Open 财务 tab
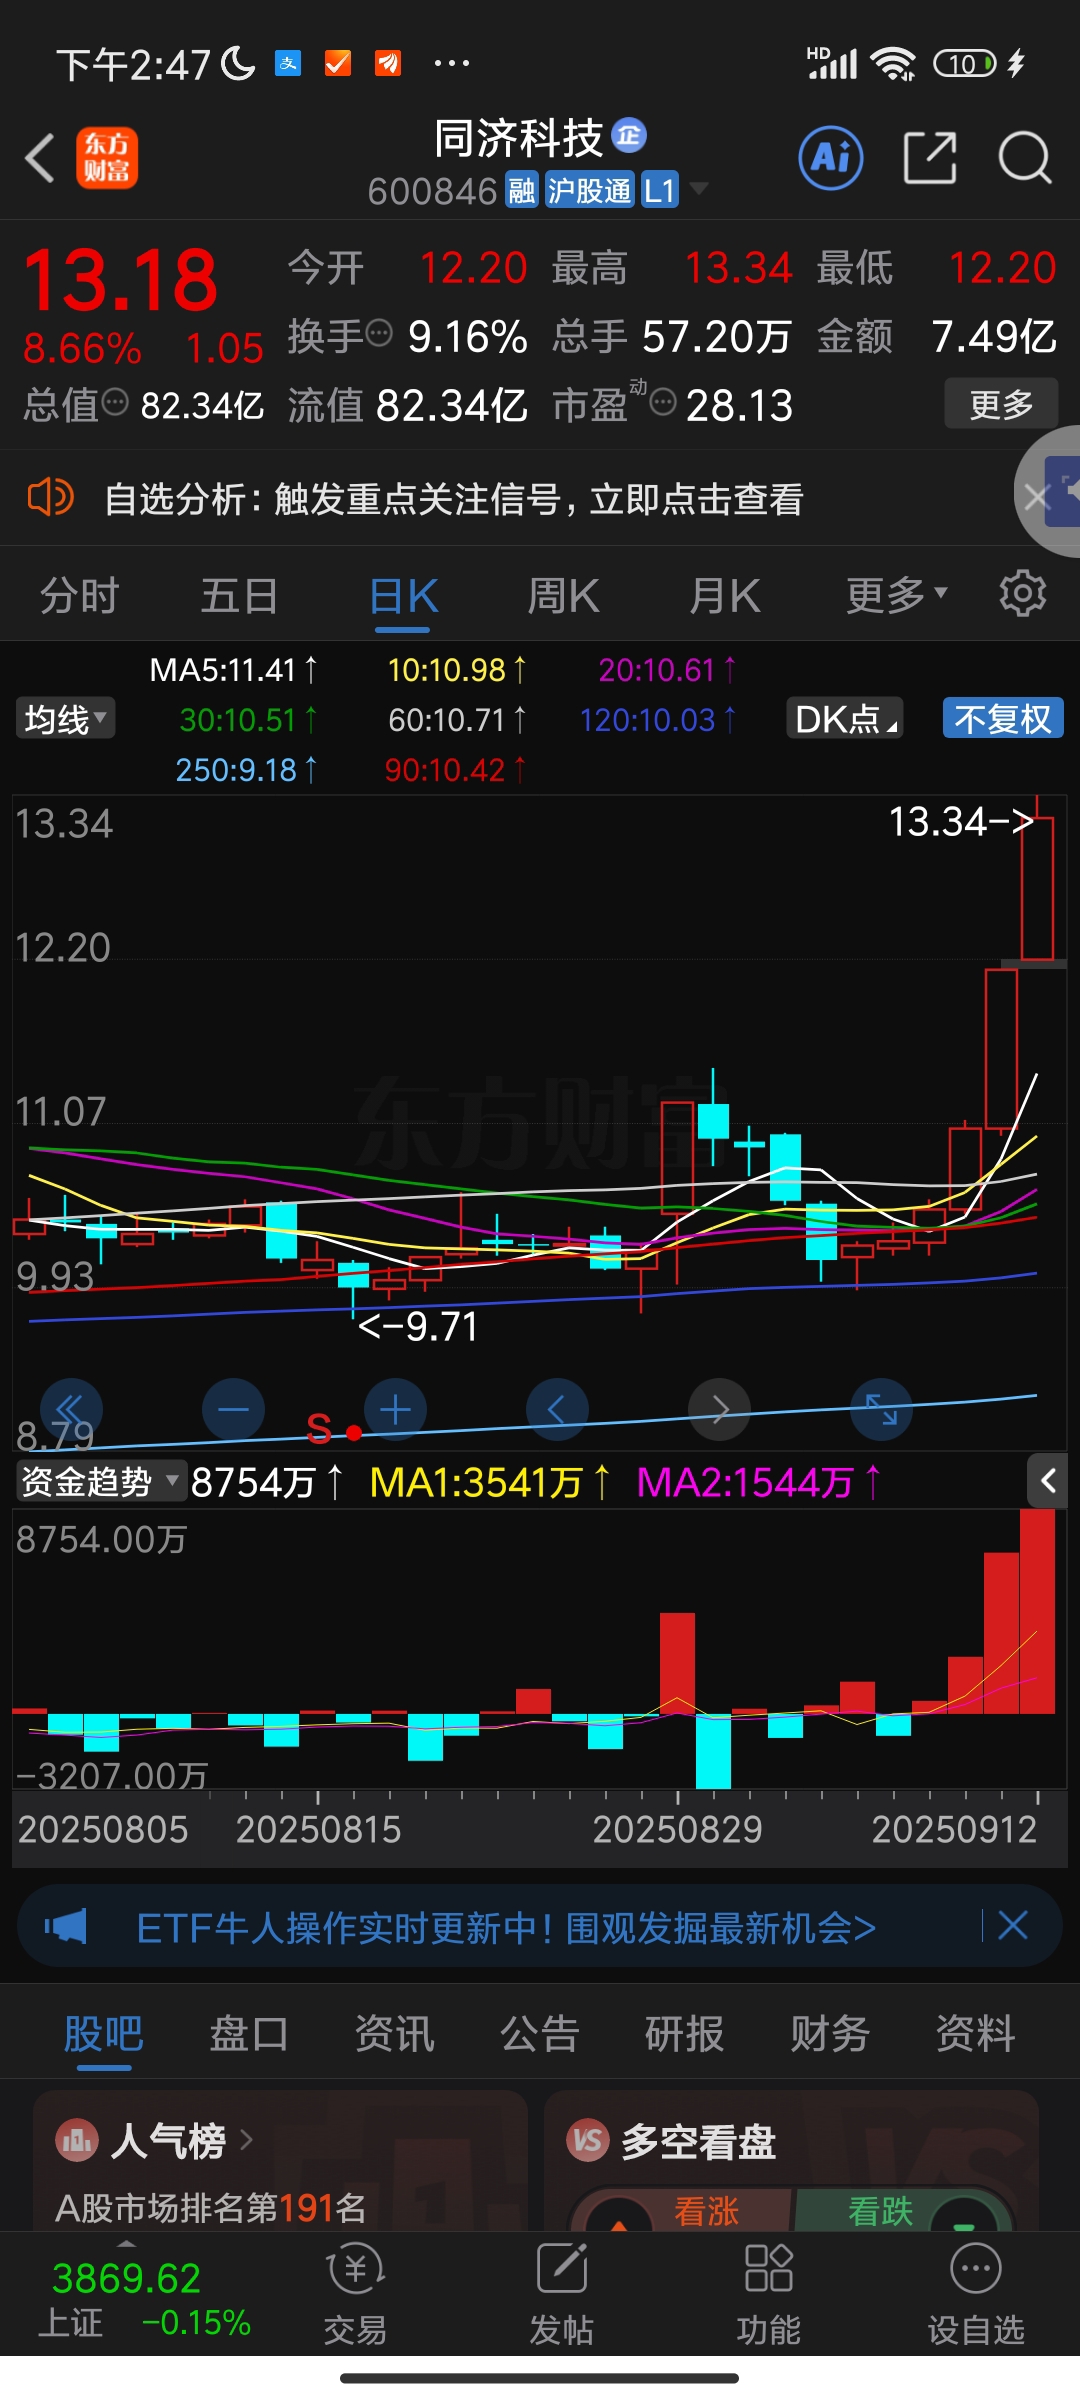This screenshot has height=2400, width=1080. pos(830,2033)
